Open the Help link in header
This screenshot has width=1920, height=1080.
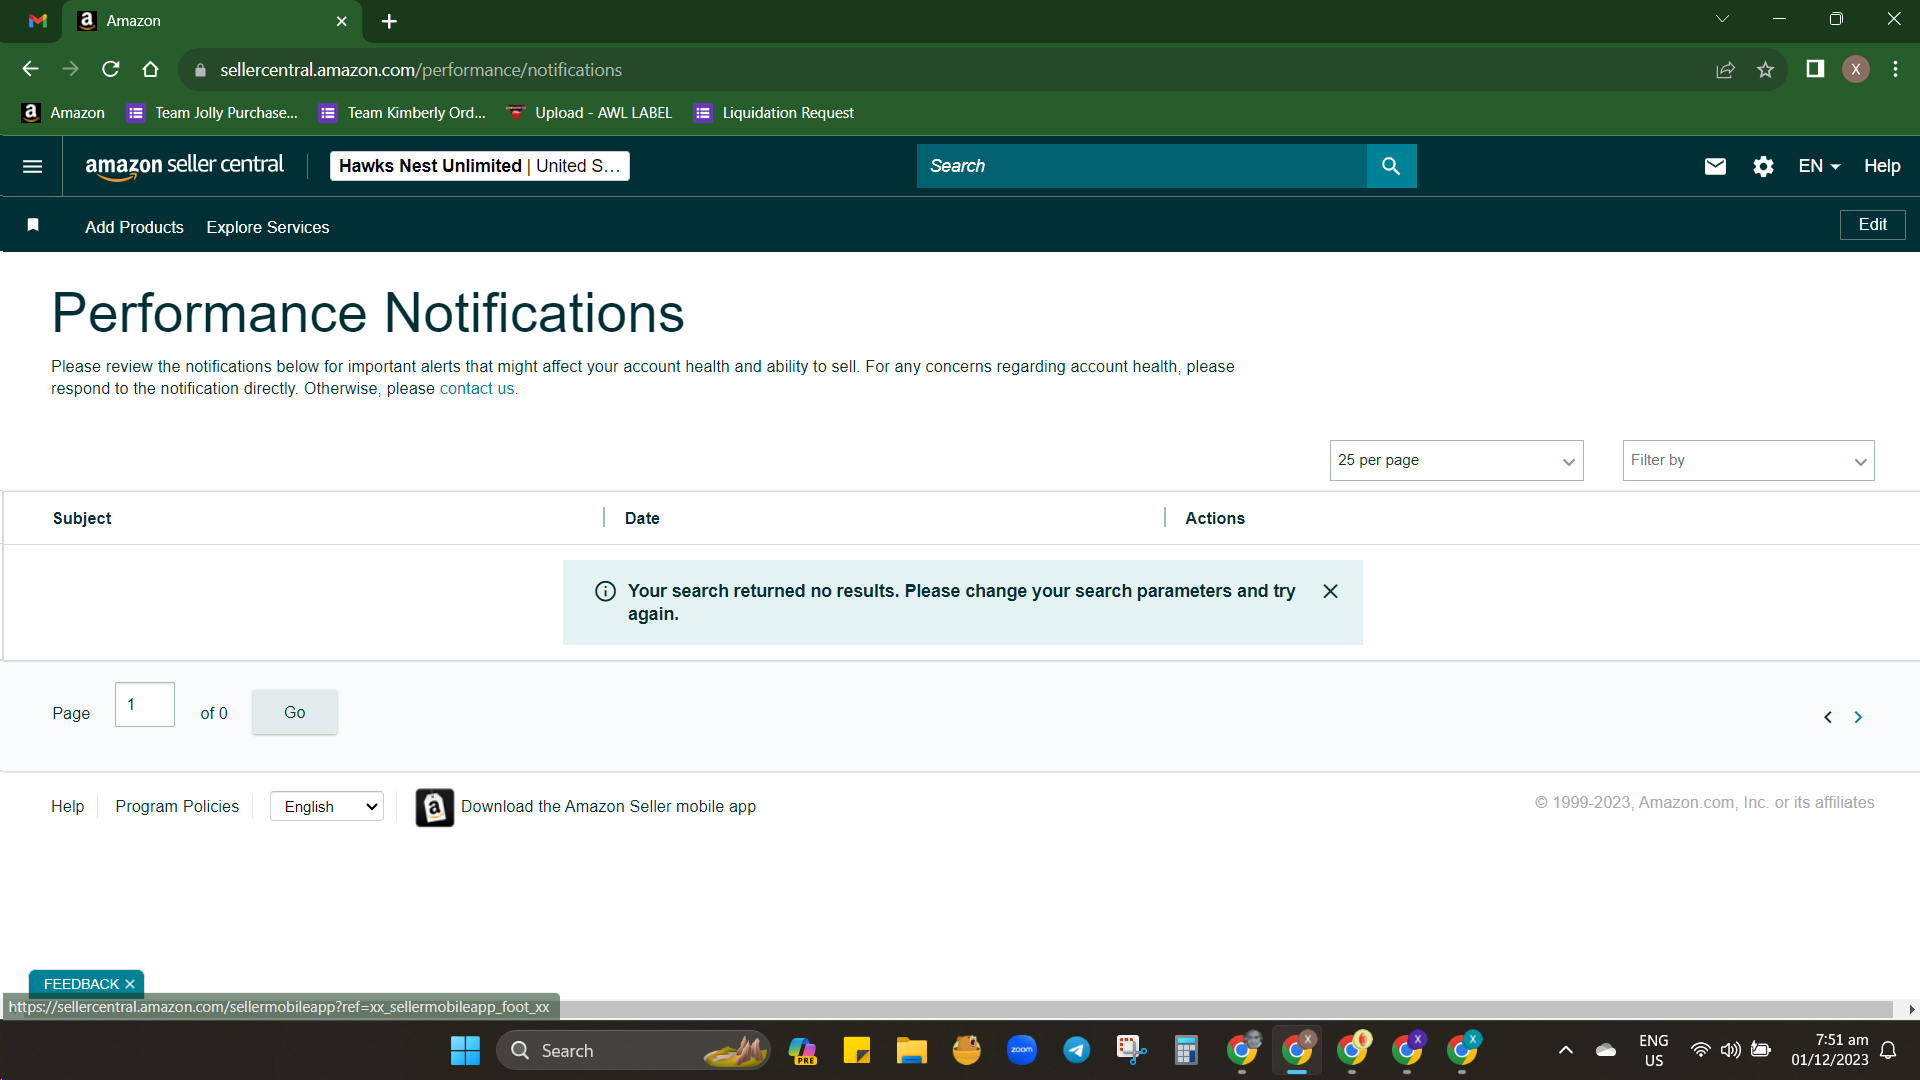click(1882, 166)
